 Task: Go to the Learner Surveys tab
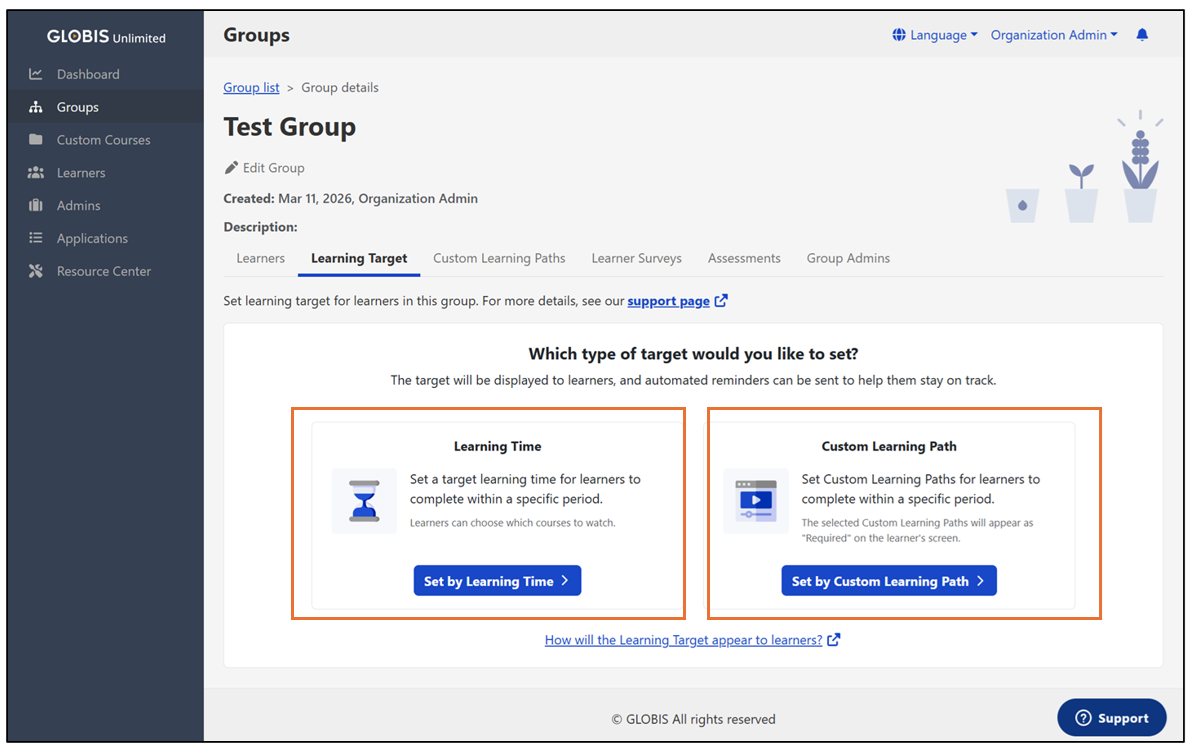[637, 258]
